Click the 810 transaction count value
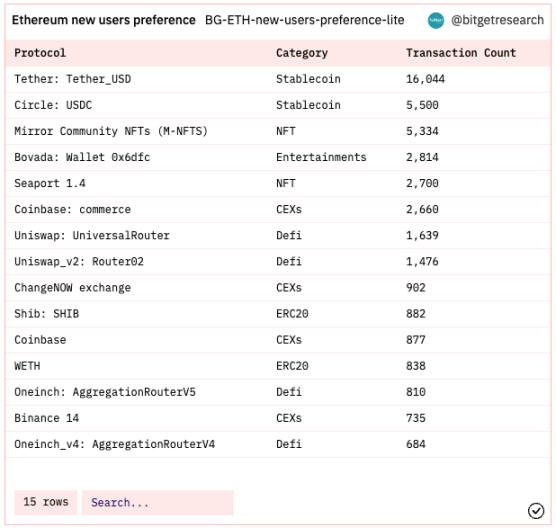This screenshot has height=528, width=556. 416,392
